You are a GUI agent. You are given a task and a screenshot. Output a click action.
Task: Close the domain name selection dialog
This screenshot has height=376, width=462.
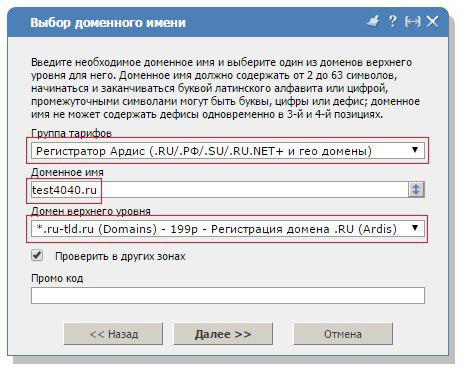point(433,22)
